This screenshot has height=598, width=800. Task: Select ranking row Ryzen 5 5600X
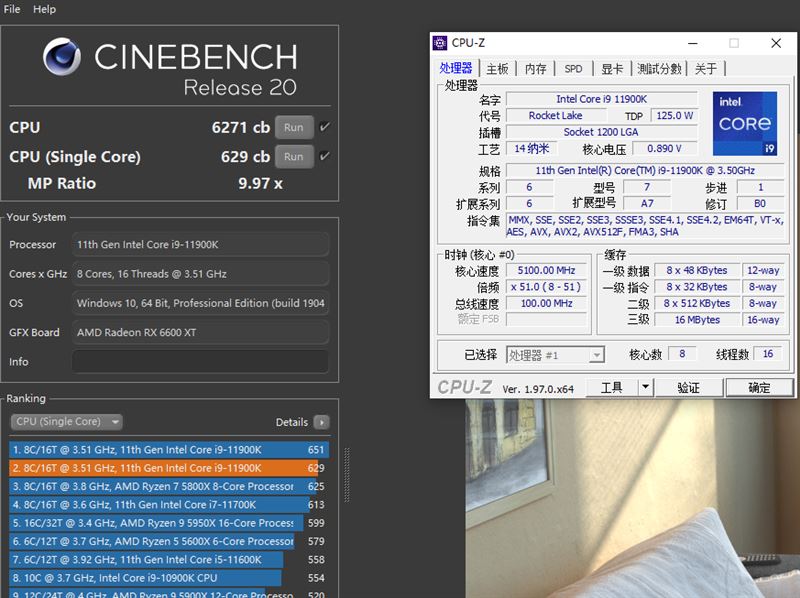click(168, 541)
